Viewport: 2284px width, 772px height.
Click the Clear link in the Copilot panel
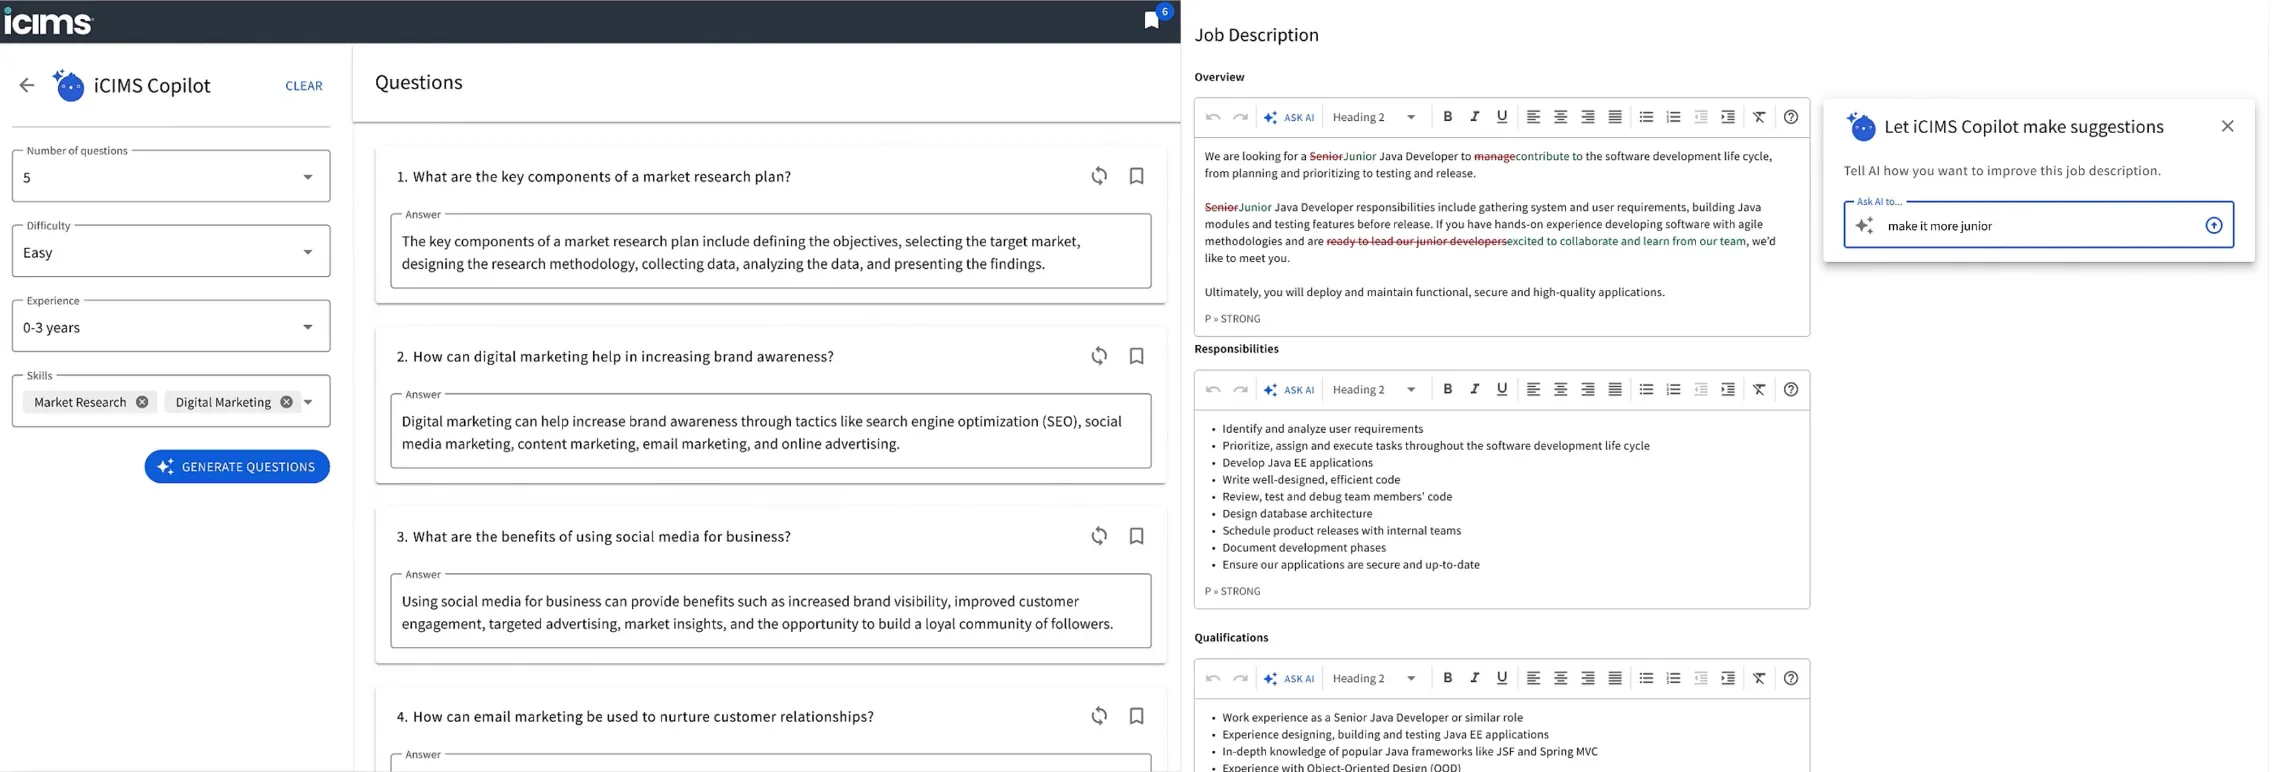click(x=306, y=86)
